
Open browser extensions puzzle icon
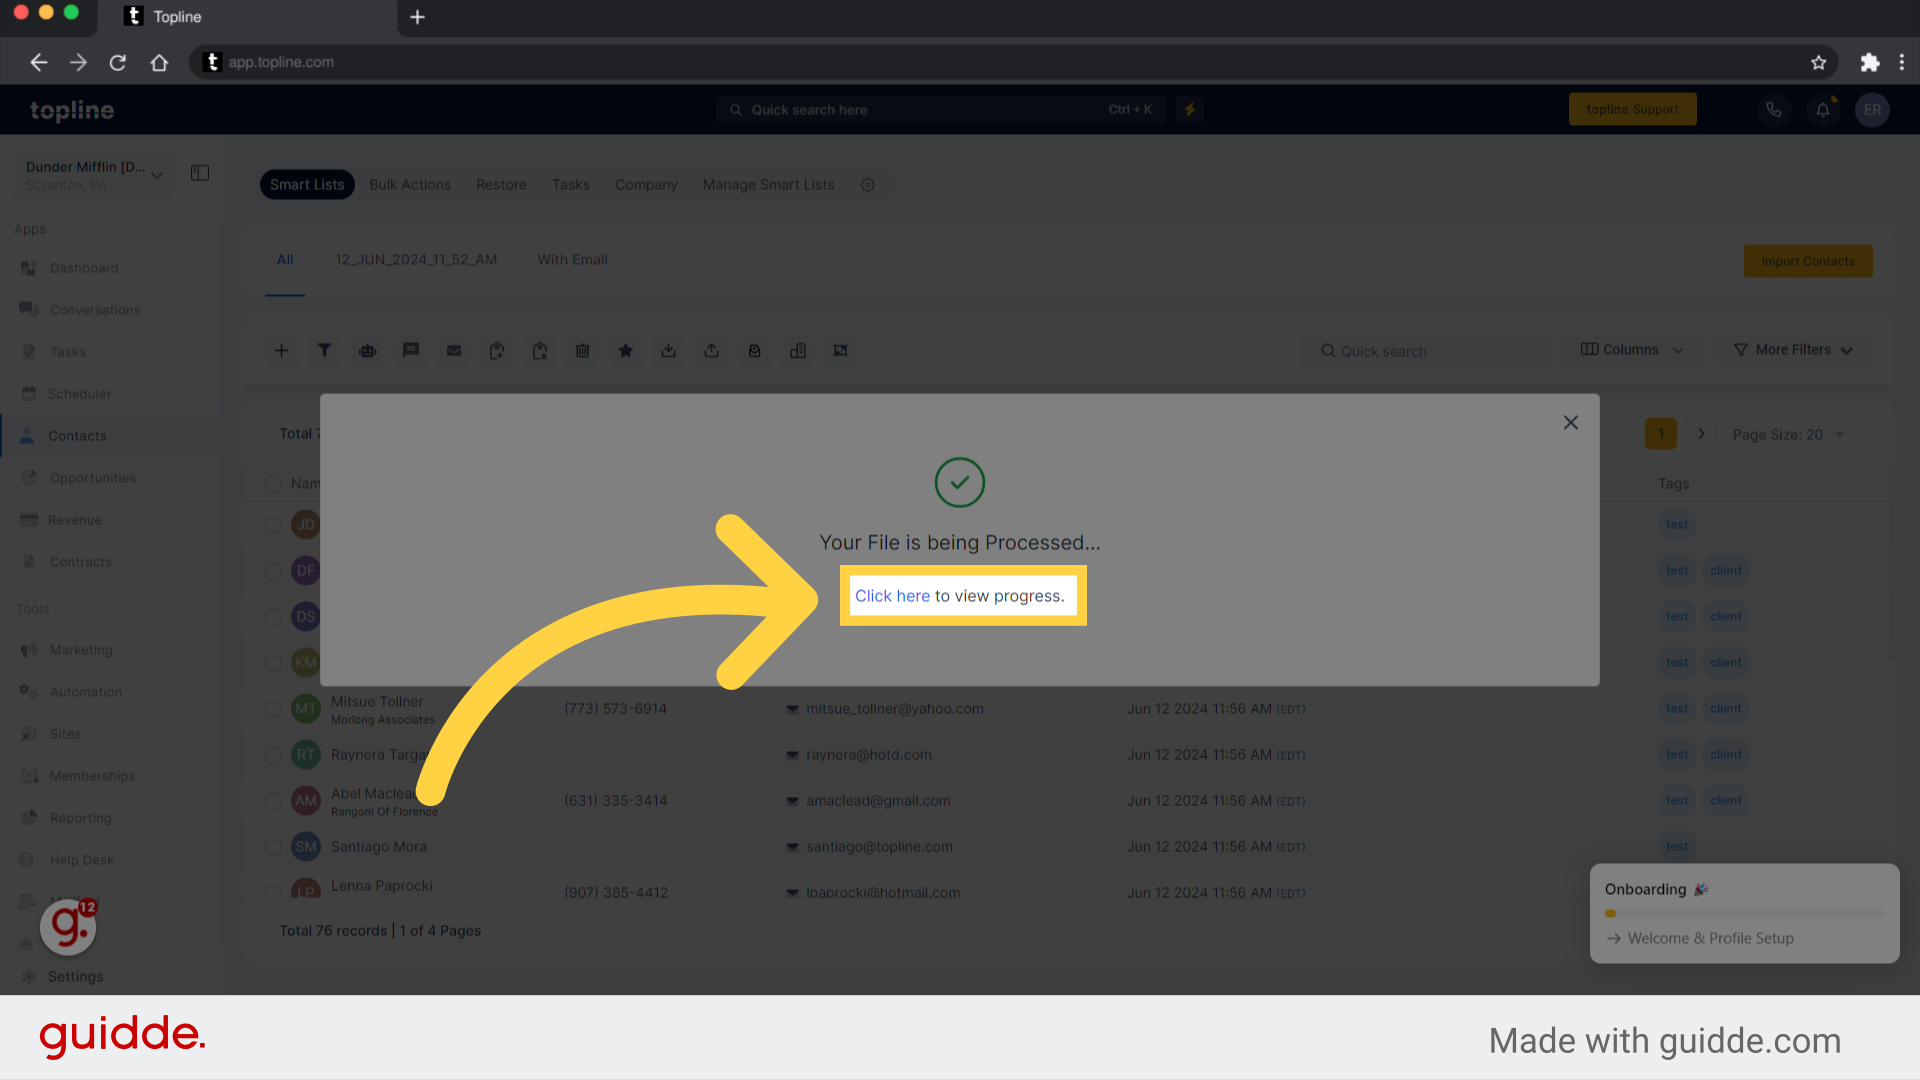[x=1869, y=62]
